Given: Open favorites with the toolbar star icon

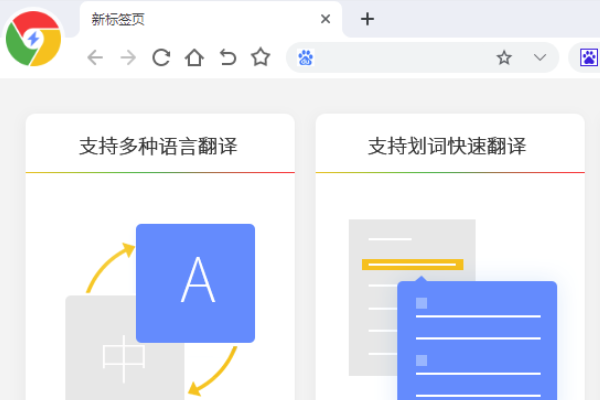Looking at the screenshot, I should [260, 58].
